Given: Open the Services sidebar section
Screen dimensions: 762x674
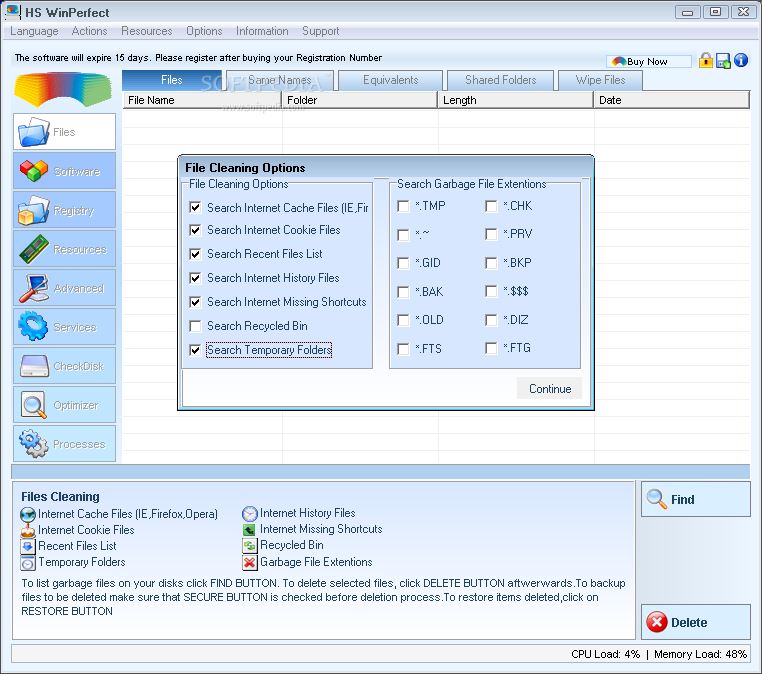Looking at the screenshot, I should tap(64, 327).
